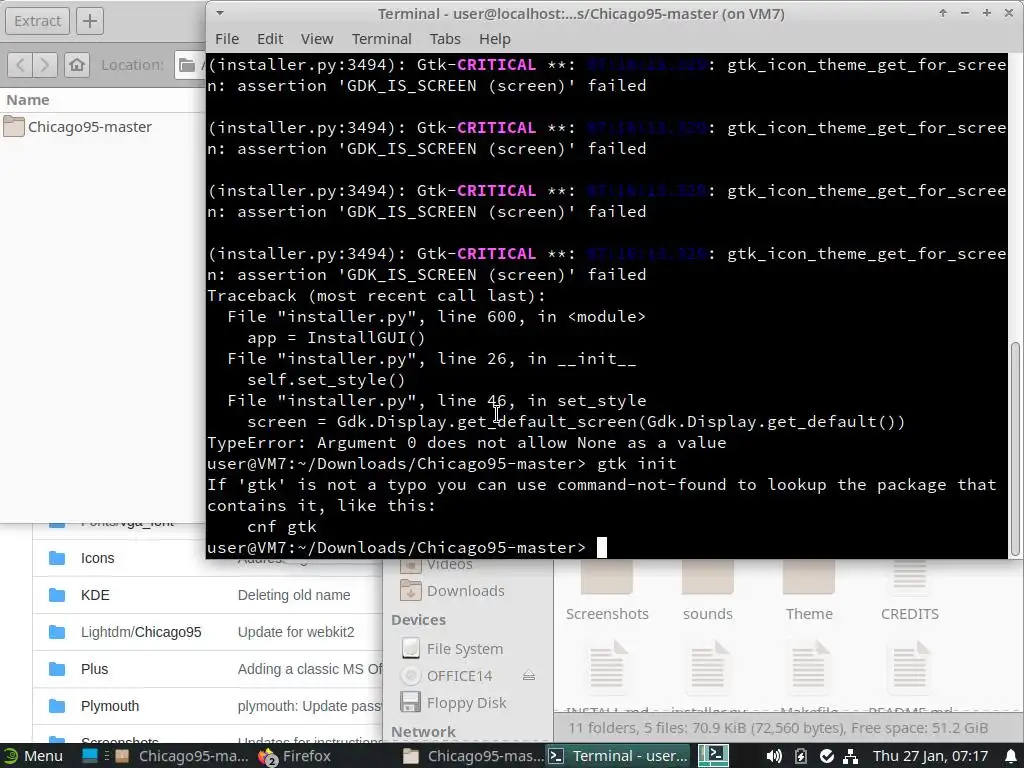Viewport: 1024px width, 768px height.
Task: Click the show desktop icon on the taskbar
Action: (89, 756)
